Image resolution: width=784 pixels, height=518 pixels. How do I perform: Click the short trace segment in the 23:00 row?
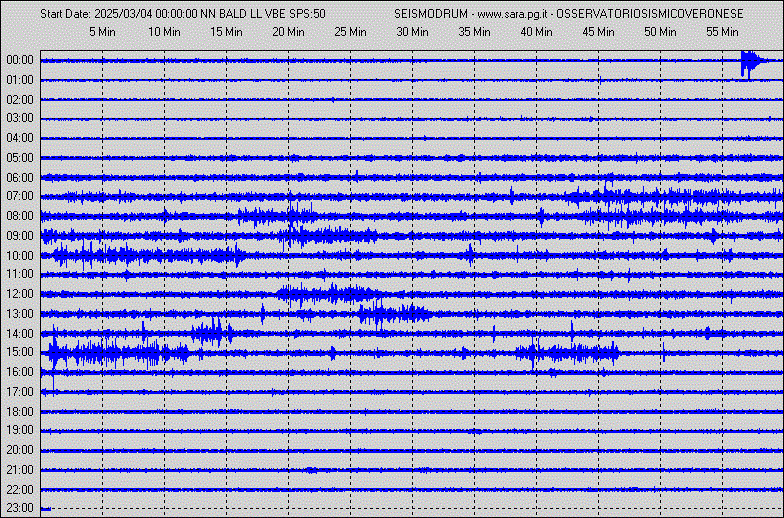(46, 509)
